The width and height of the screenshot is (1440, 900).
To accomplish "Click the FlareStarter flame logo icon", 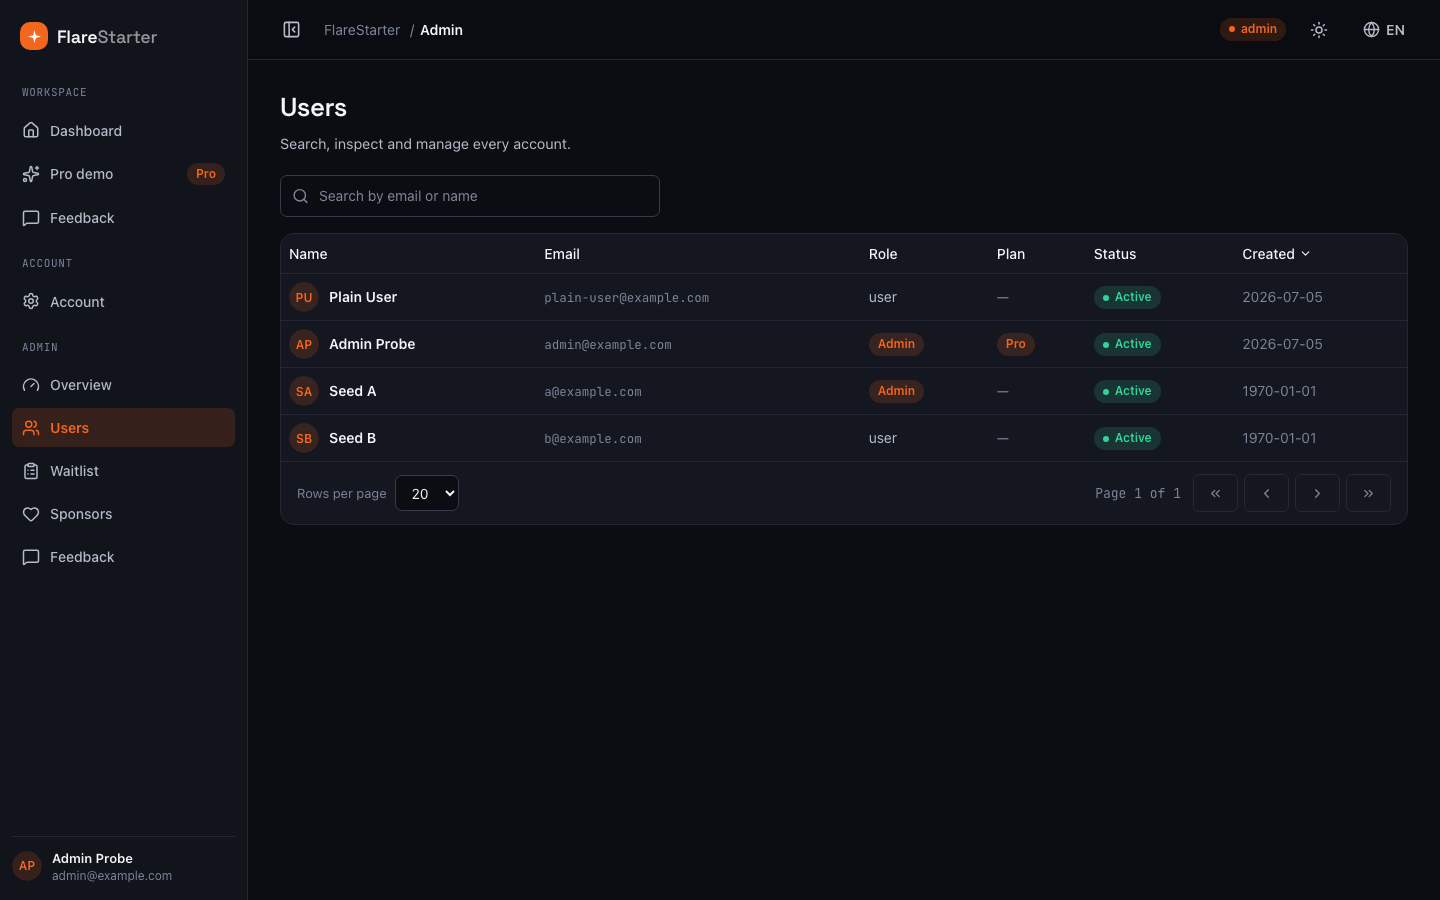I will tap(34, 36).
